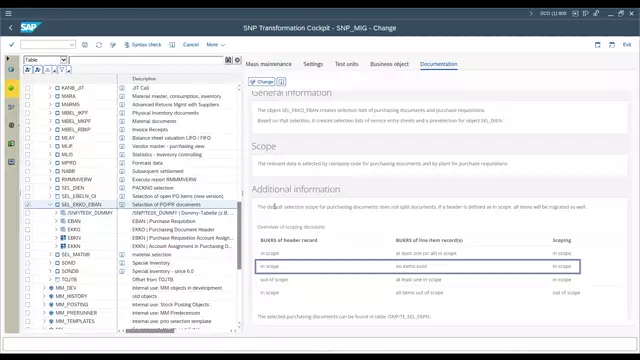Select the EKKN tree item
640x360 pixels.
74,246
